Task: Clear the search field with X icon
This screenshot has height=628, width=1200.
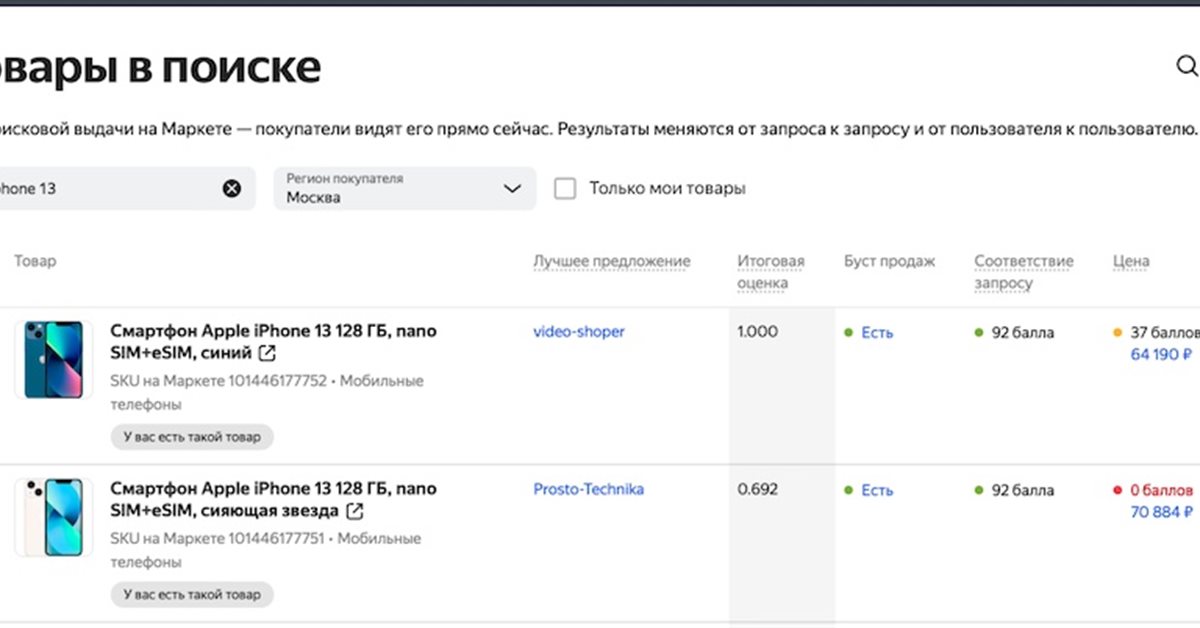Action: pyautogui.click(x=232, y=188)
